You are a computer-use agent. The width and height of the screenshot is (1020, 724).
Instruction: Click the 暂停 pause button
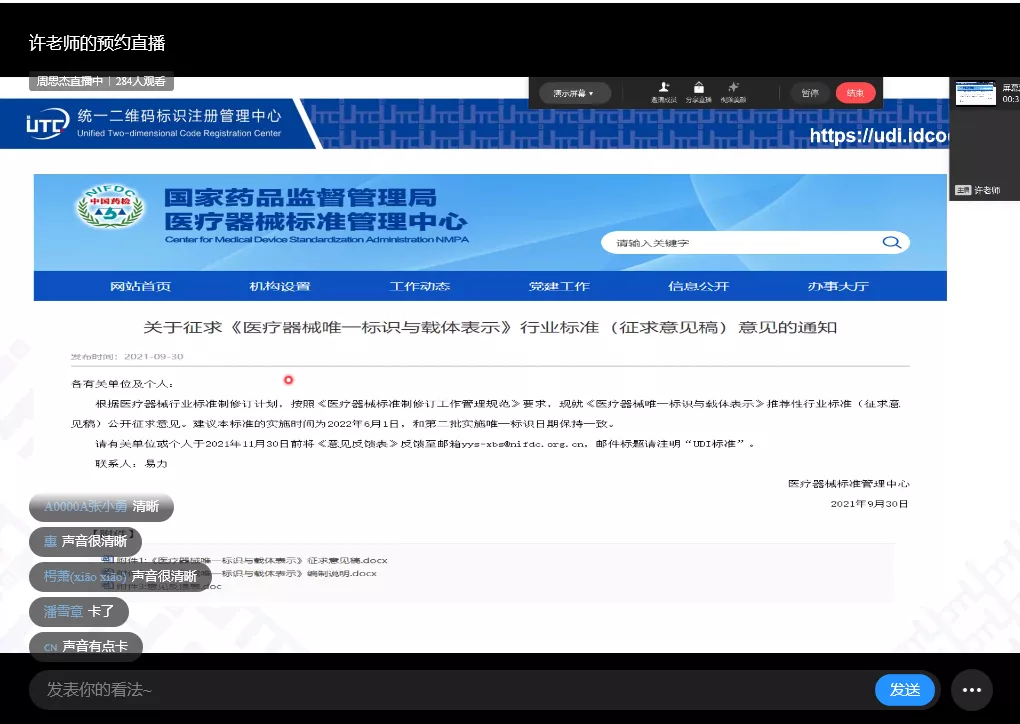(x=810, y=93)
